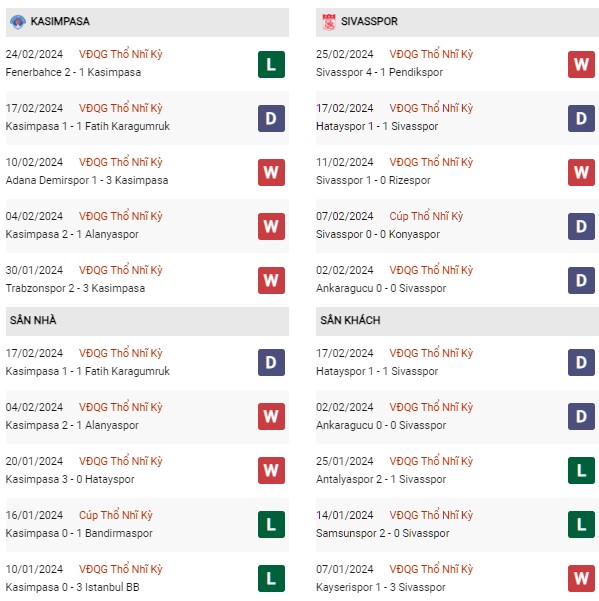Click the L badge for Samsunspor 2 - 0 Sivasspor
The image size is (599, 601).
click(x=581, y=524)
